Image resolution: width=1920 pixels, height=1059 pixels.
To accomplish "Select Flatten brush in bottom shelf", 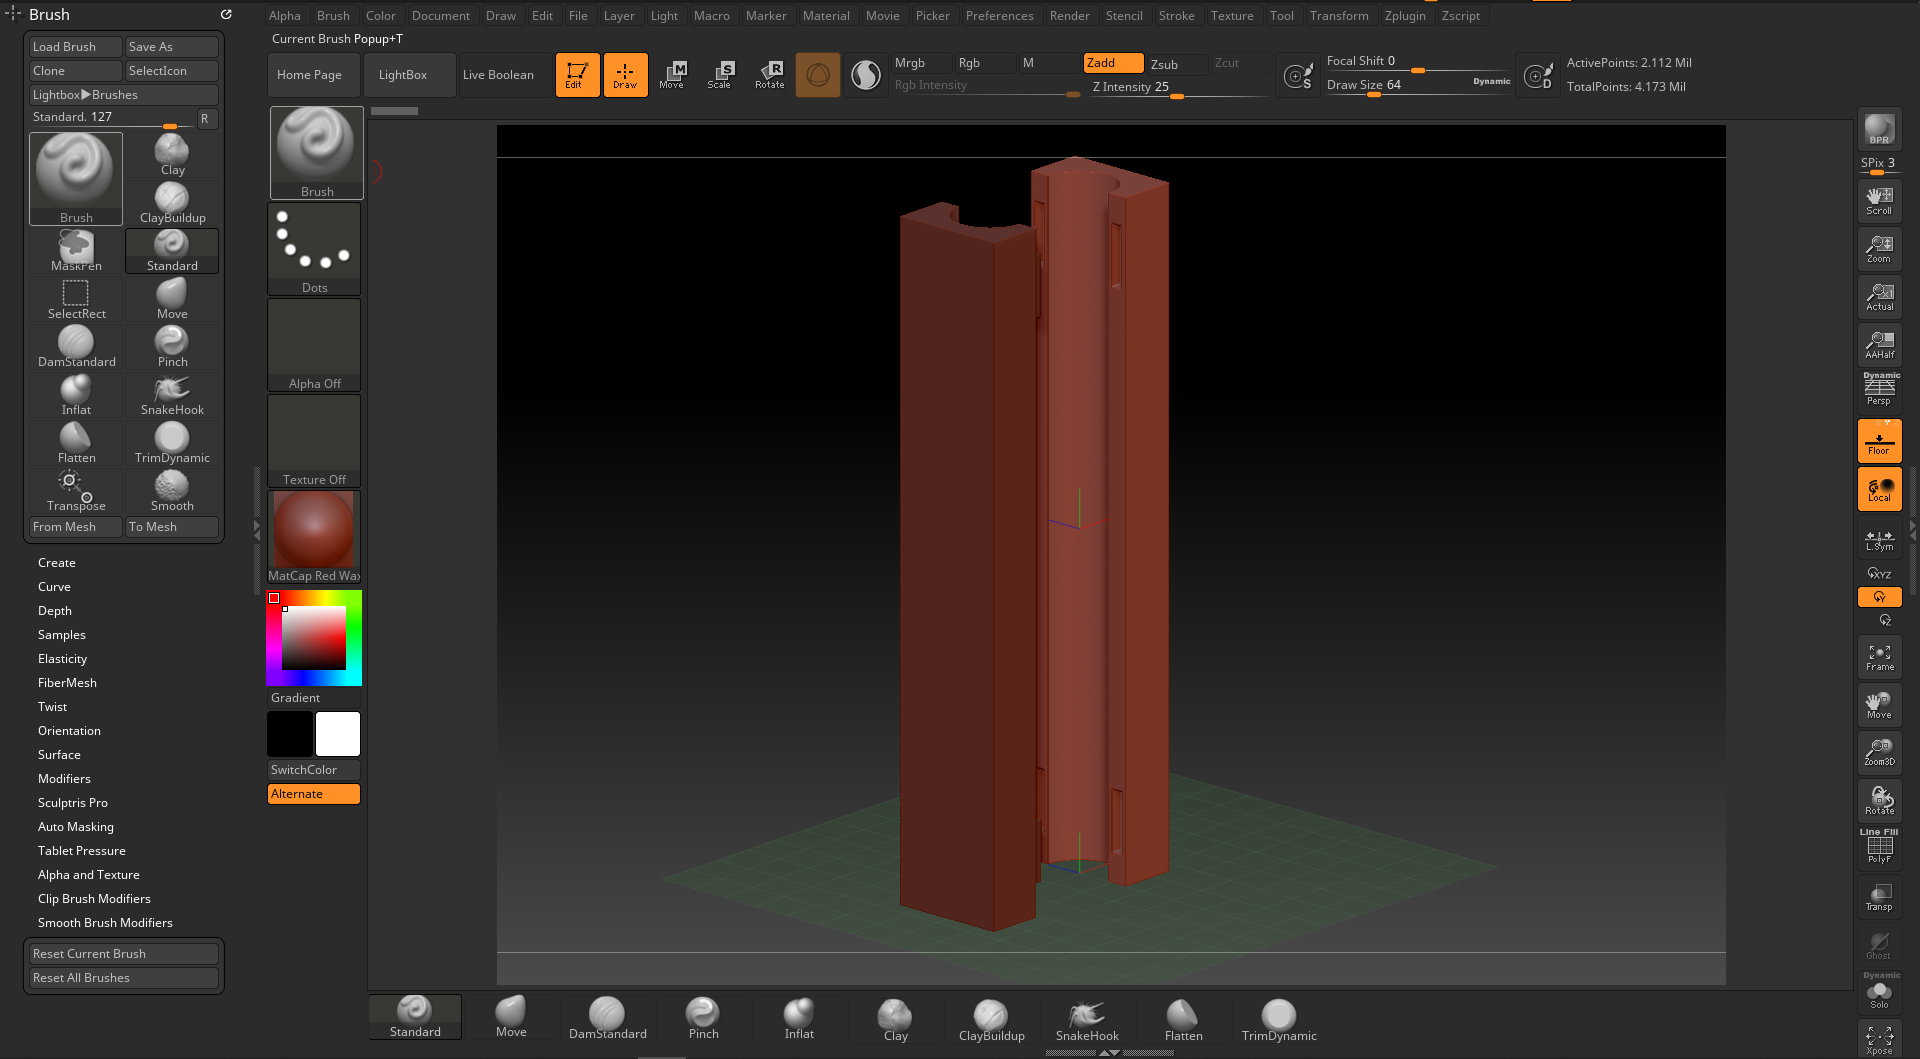I will pos(1183,1019).
